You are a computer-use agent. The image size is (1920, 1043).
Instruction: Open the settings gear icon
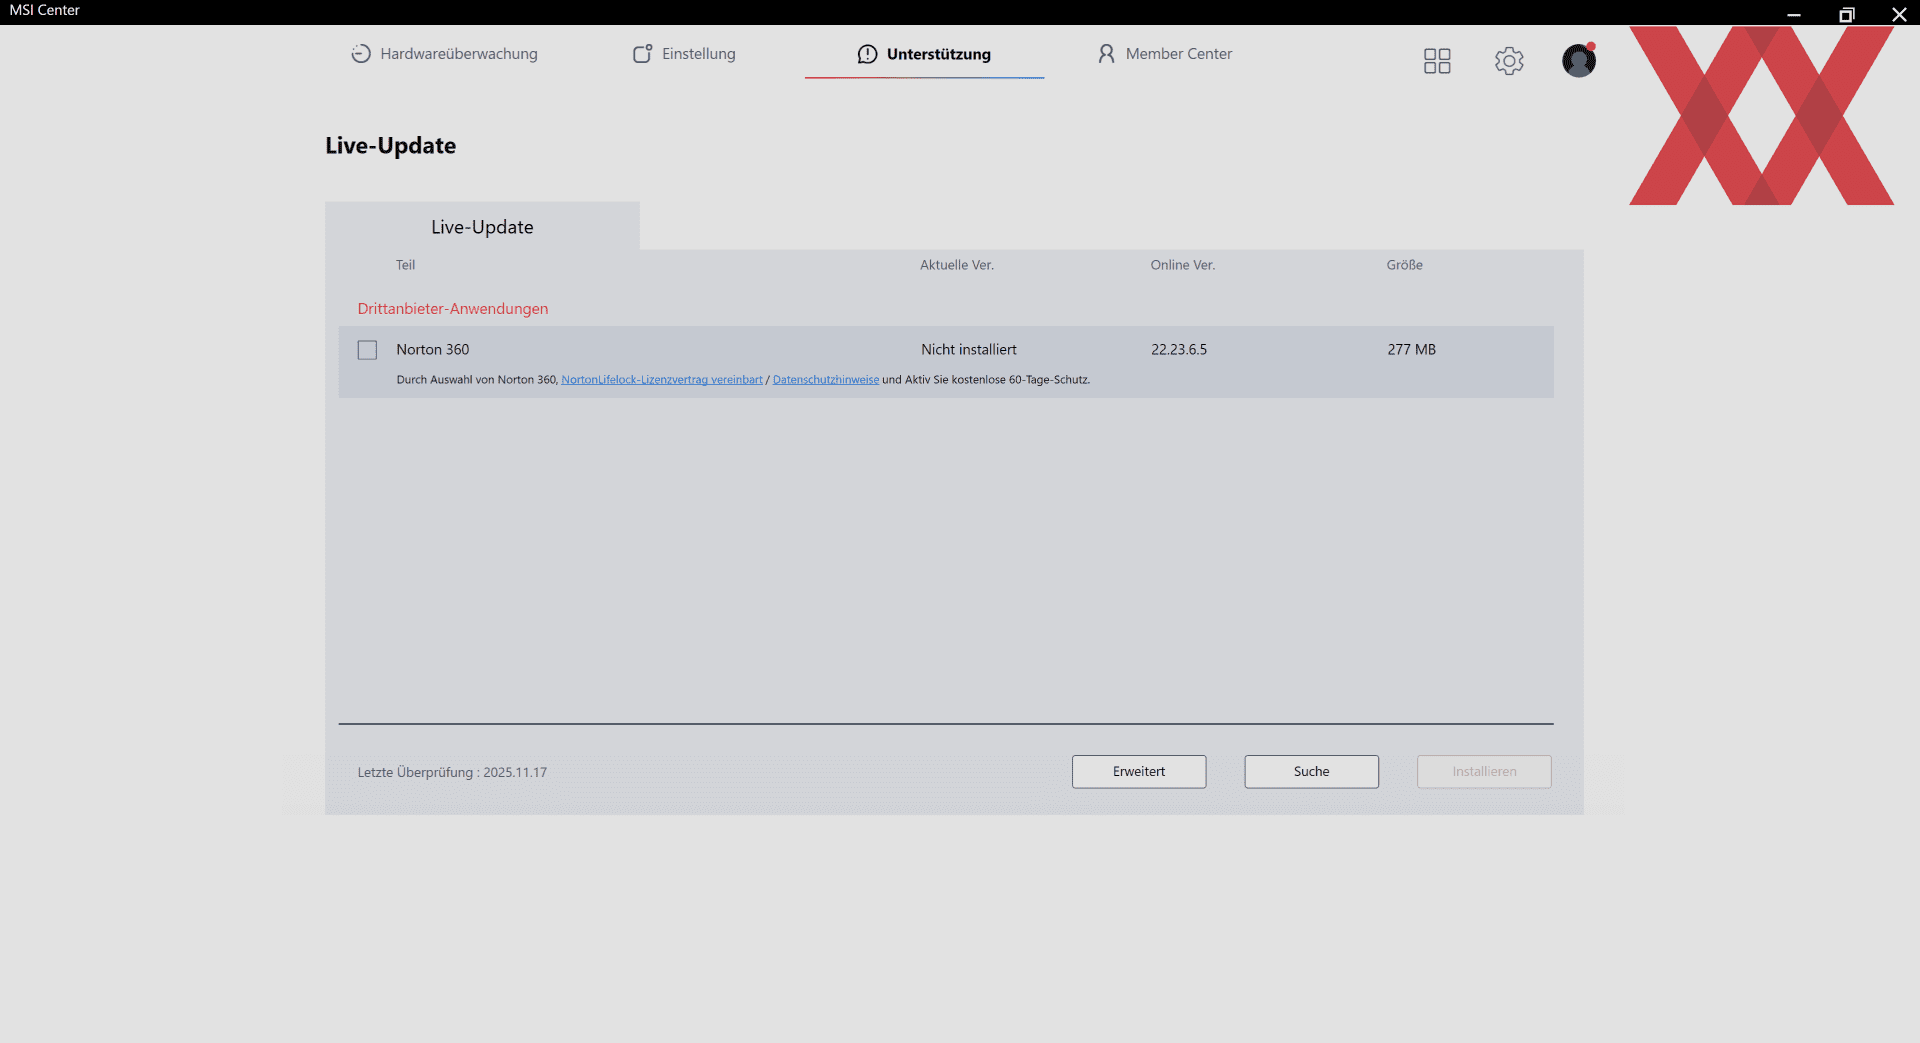tap(1509, 61)
